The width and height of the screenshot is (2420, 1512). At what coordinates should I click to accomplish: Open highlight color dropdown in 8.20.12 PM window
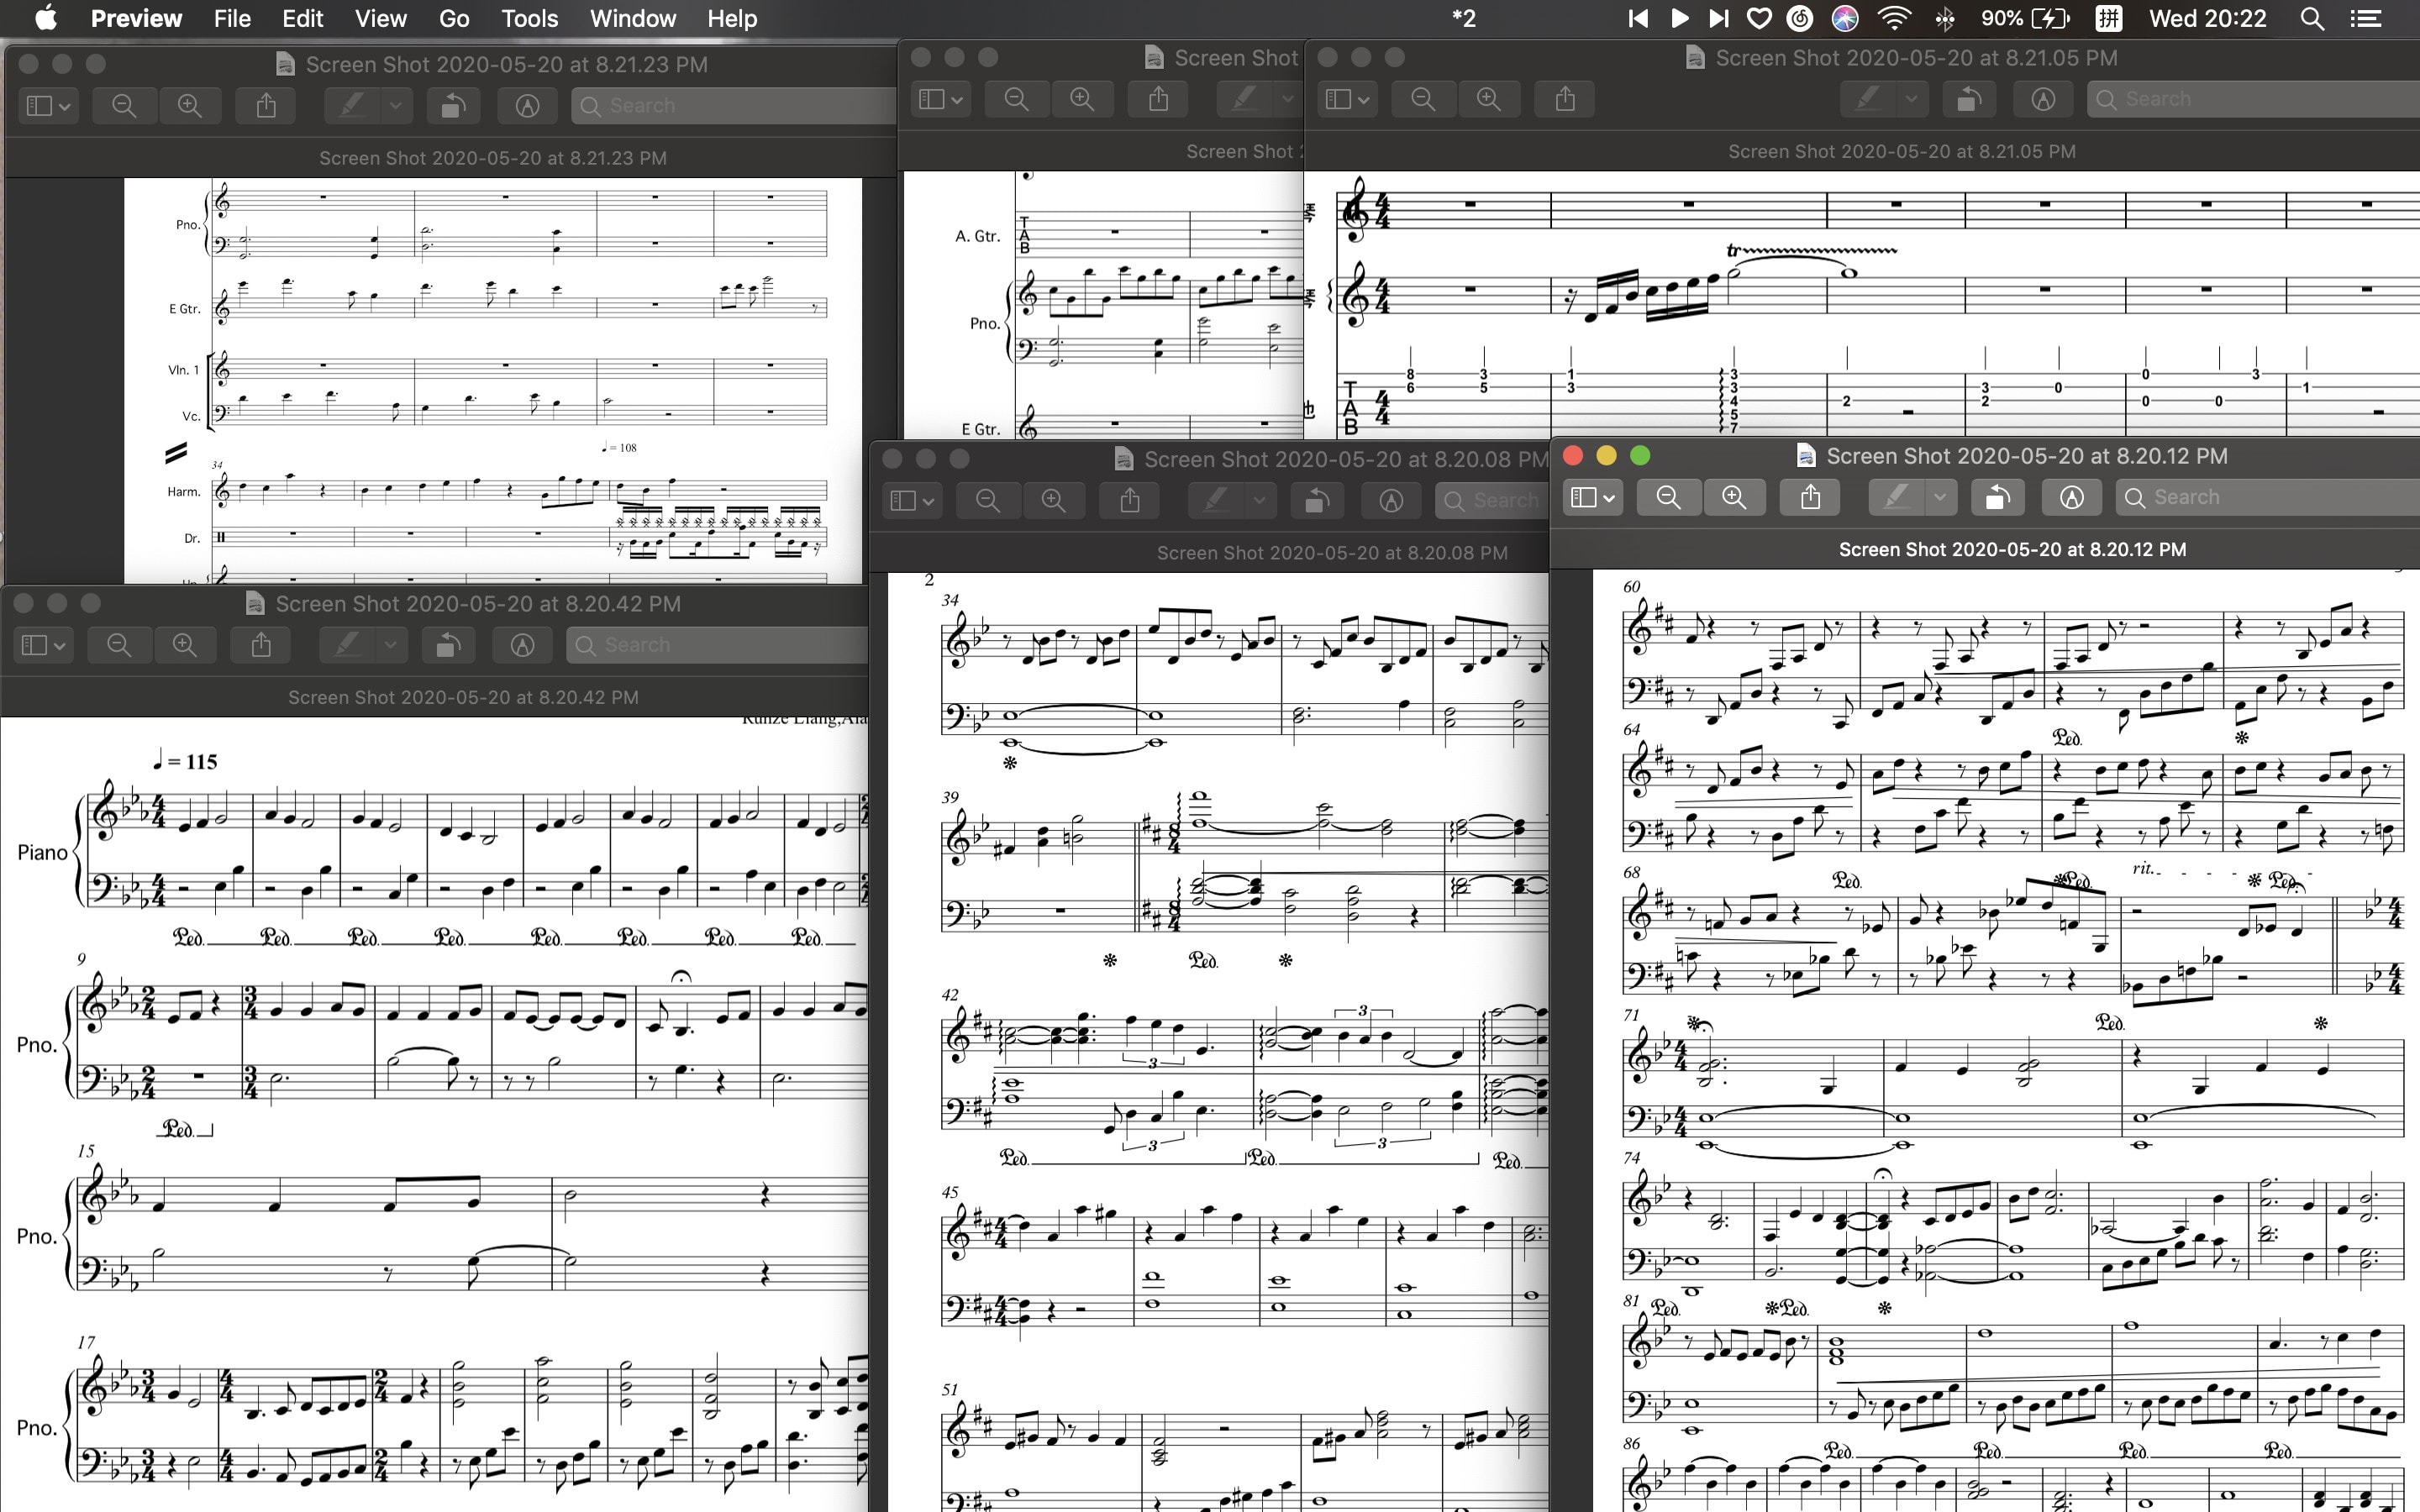pyautogui.click(x=1940, y=497)
